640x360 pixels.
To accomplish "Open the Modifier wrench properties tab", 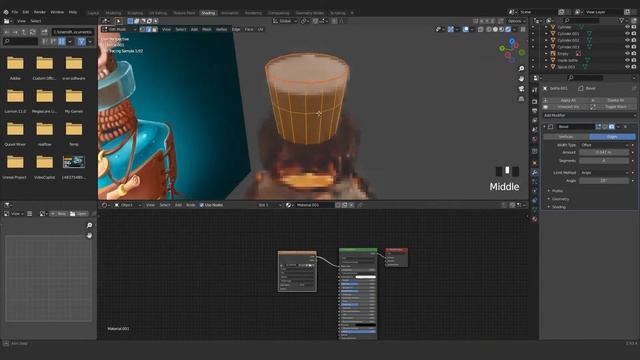I will (x=535, y=173).
